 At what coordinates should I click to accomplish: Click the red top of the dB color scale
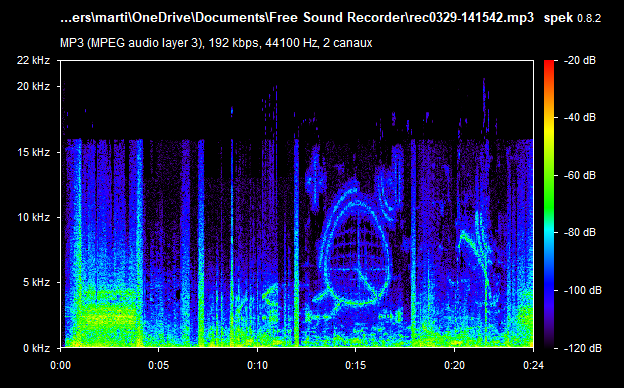tap(549, 64)
